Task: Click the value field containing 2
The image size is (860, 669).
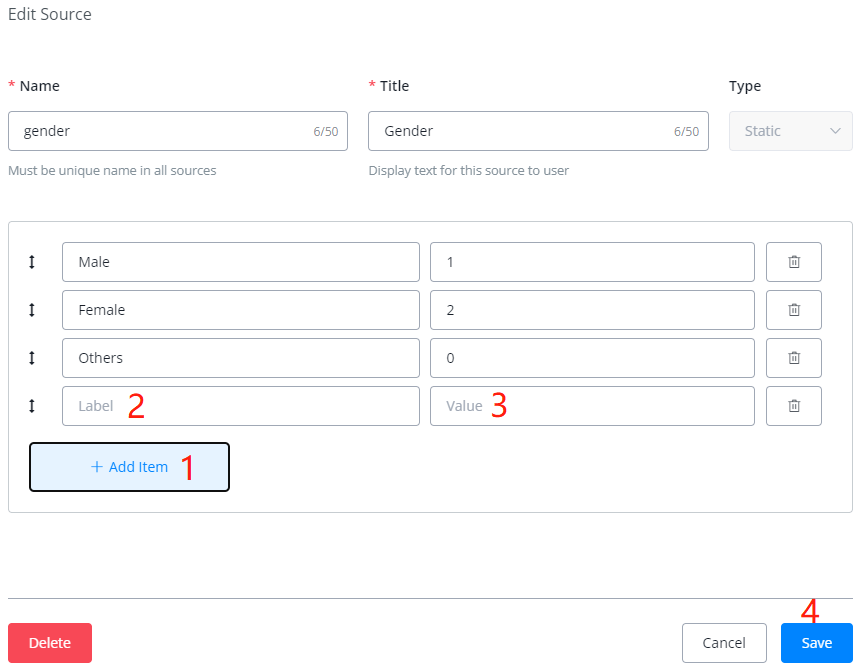Action: [x=592, y=310]
